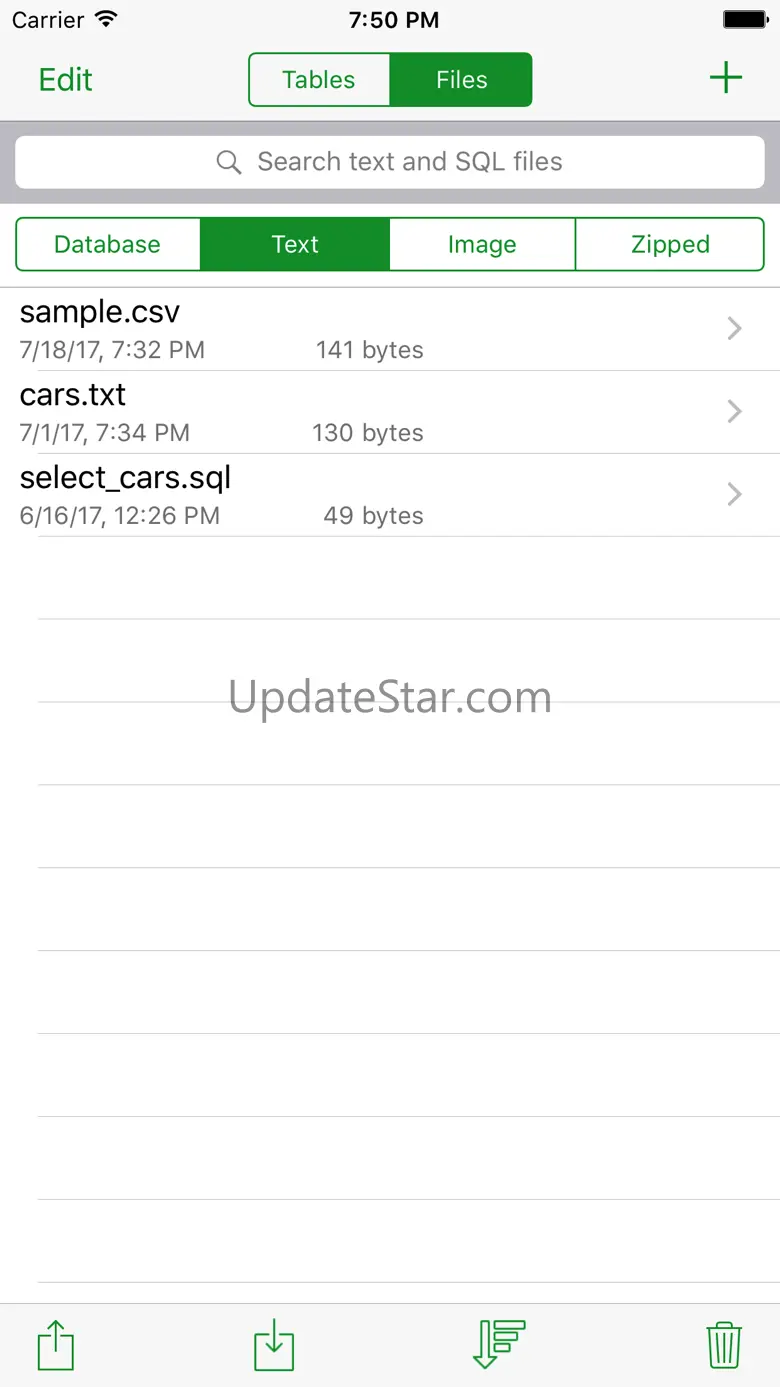Select the Files segment
The height and width of the screenshot is (1387, 780).
pos(461,80)
